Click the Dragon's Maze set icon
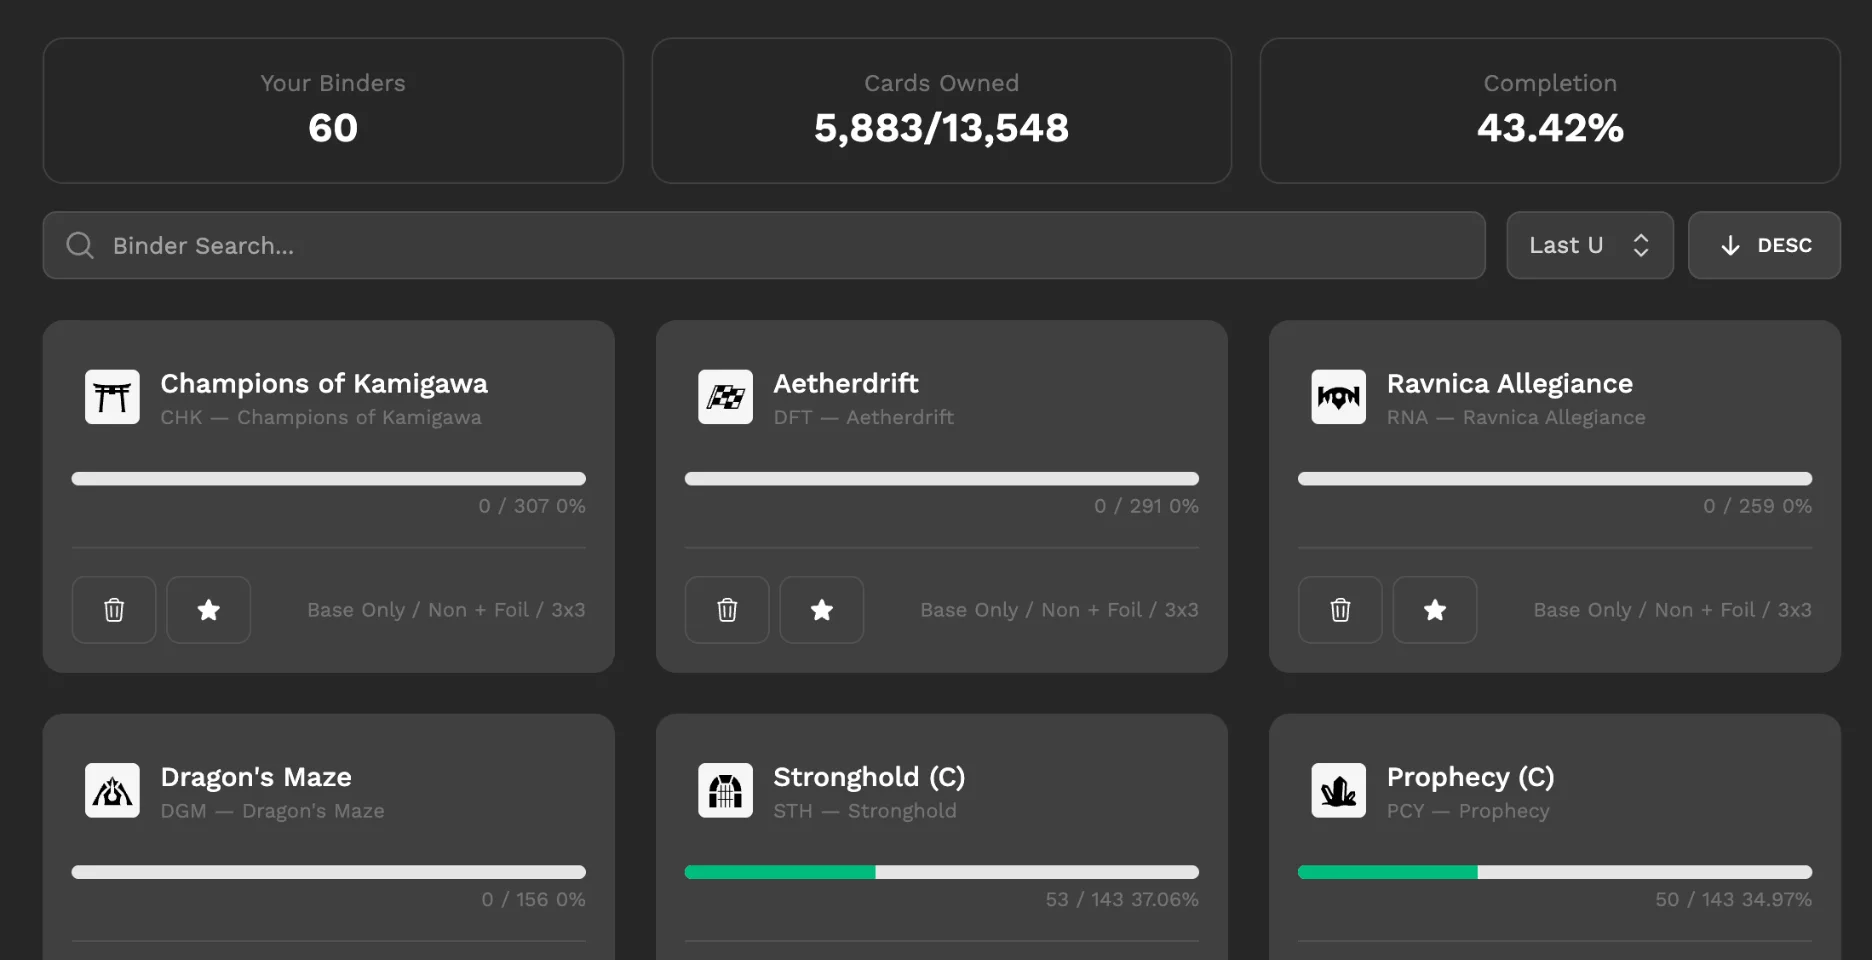This screenshot has width=1872, height=960. [x=112, y=791]
